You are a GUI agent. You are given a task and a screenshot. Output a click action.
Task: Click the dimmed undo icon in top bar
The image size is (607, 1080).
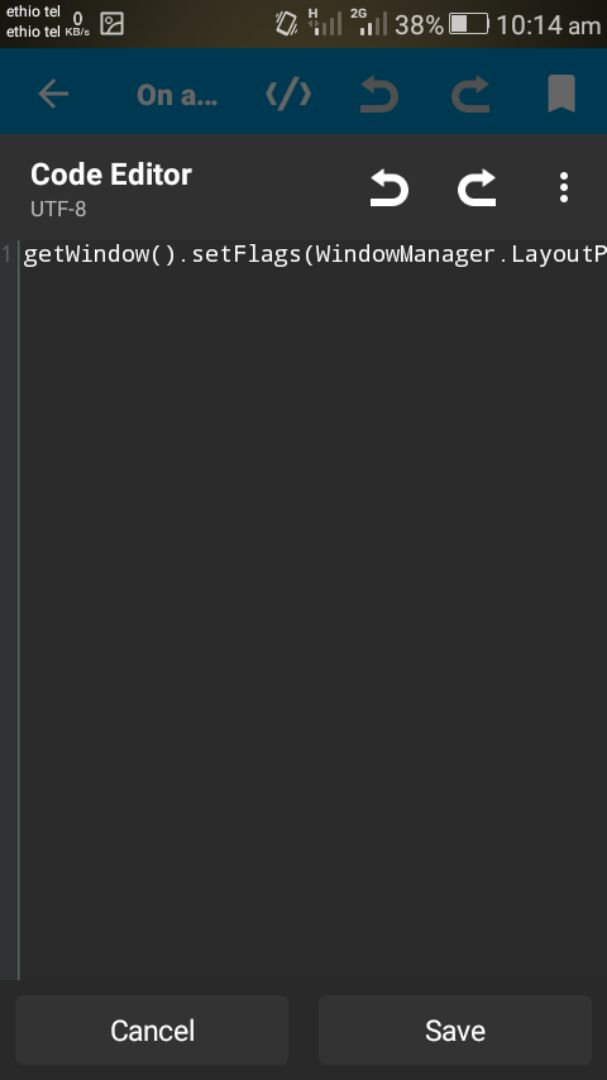(379, 94)
